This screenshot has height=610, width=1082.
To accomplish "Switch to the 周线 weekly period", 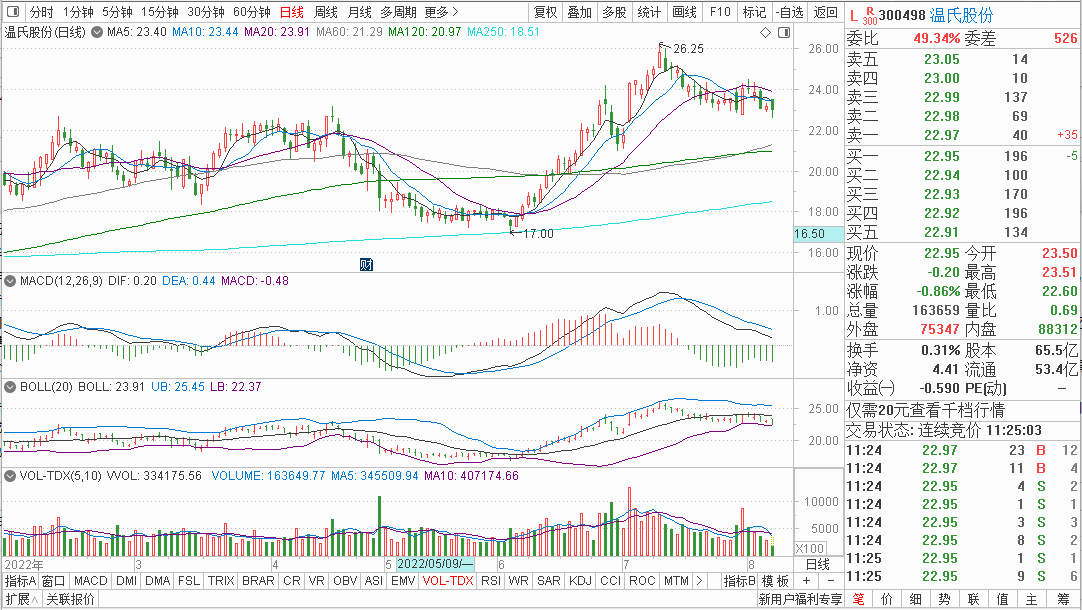I will [326, 12].
